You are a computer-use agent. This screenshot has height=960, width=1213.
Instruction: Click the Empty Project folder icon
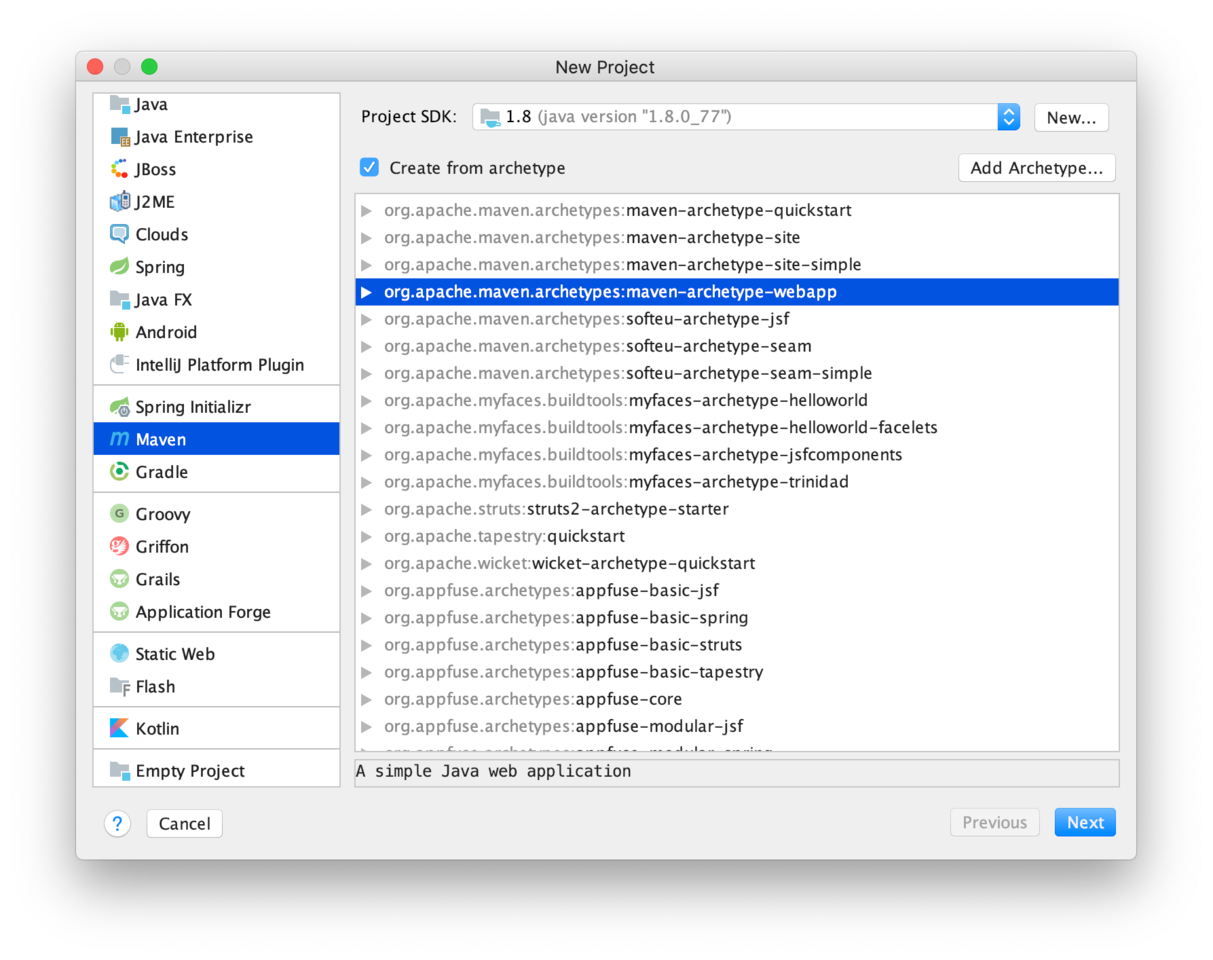point(120,771)
